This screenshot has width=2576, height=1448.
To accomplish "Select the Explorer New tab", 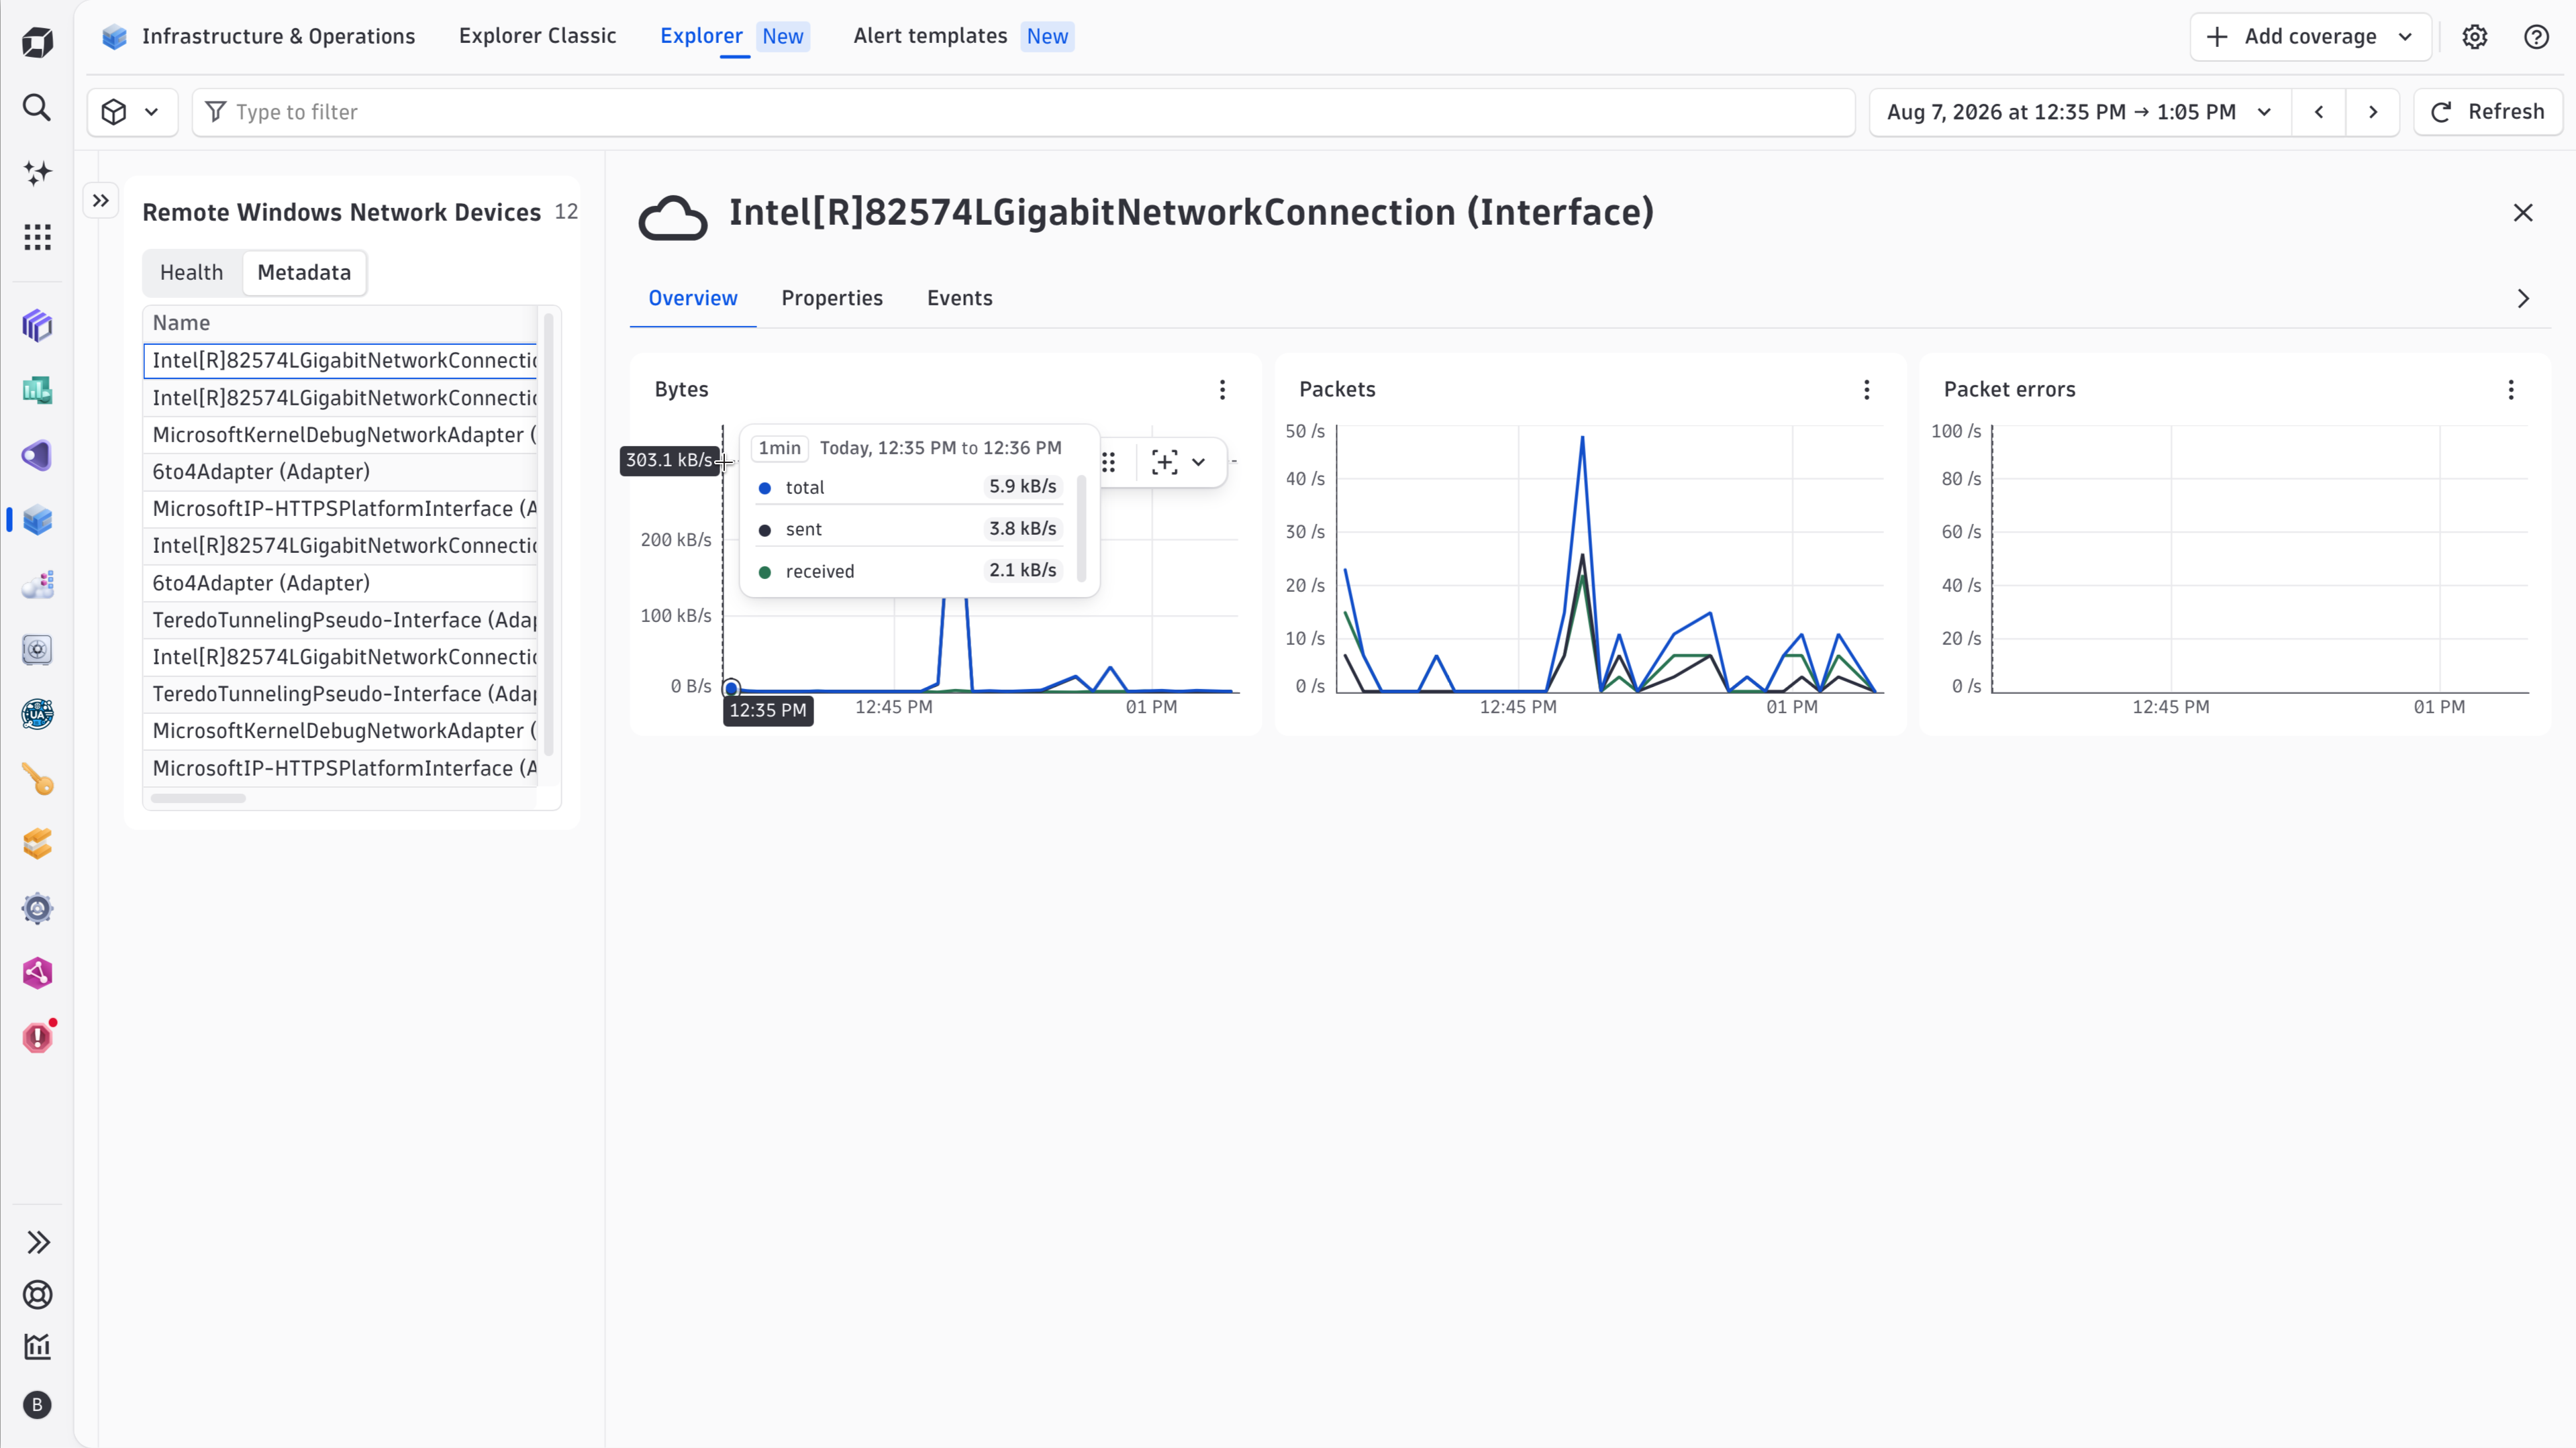I will 734,37.
